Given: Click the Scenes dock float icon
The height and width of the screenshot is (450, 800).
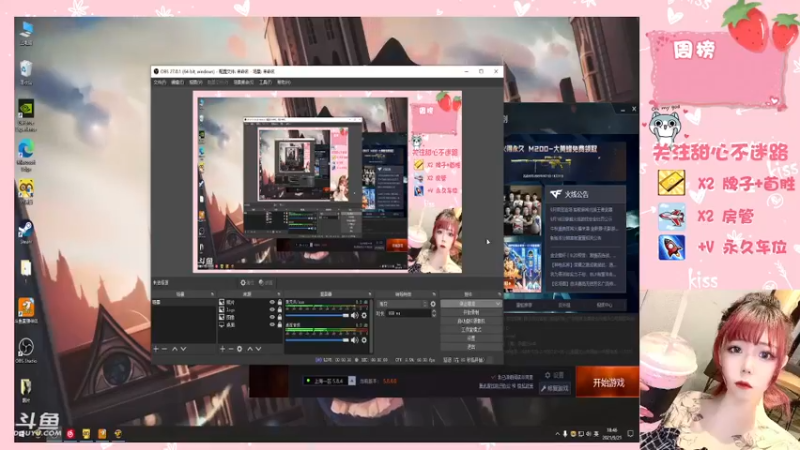Looking at the screenshot, I should (212, 294).
